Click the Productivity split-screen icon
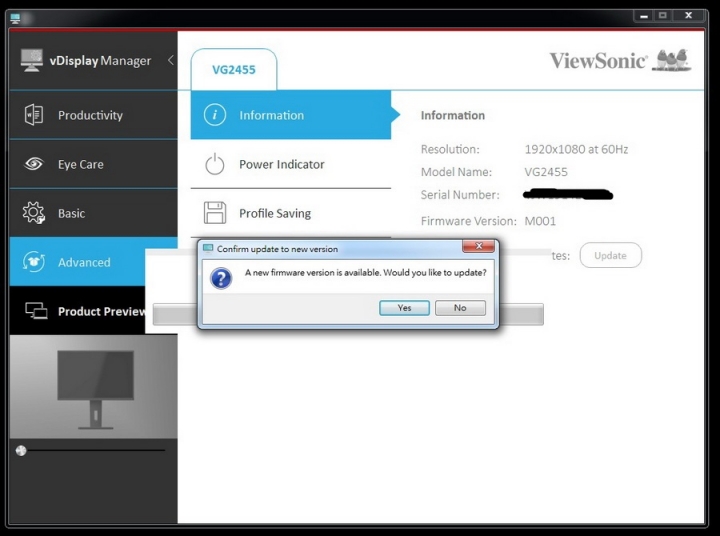The width and height of the screenshot is (720, 536). point(34,115)
